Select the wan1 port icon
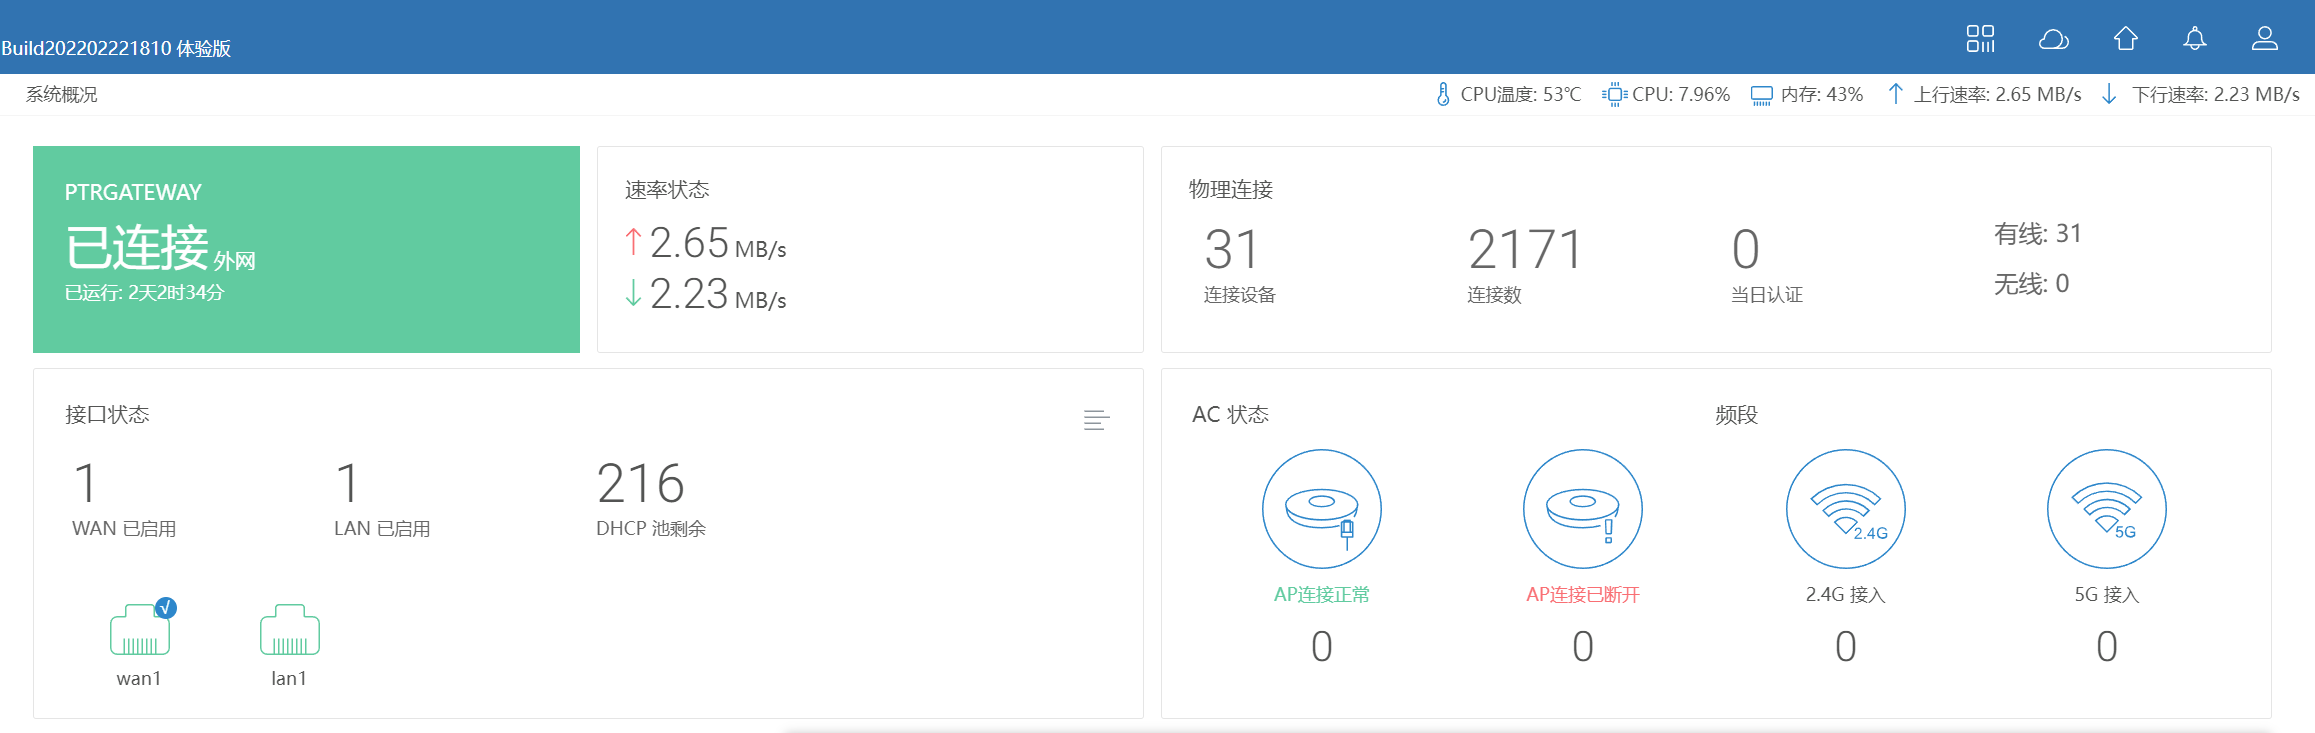Viewport: 2315px width, 733px height. click(x=140, y=630)
